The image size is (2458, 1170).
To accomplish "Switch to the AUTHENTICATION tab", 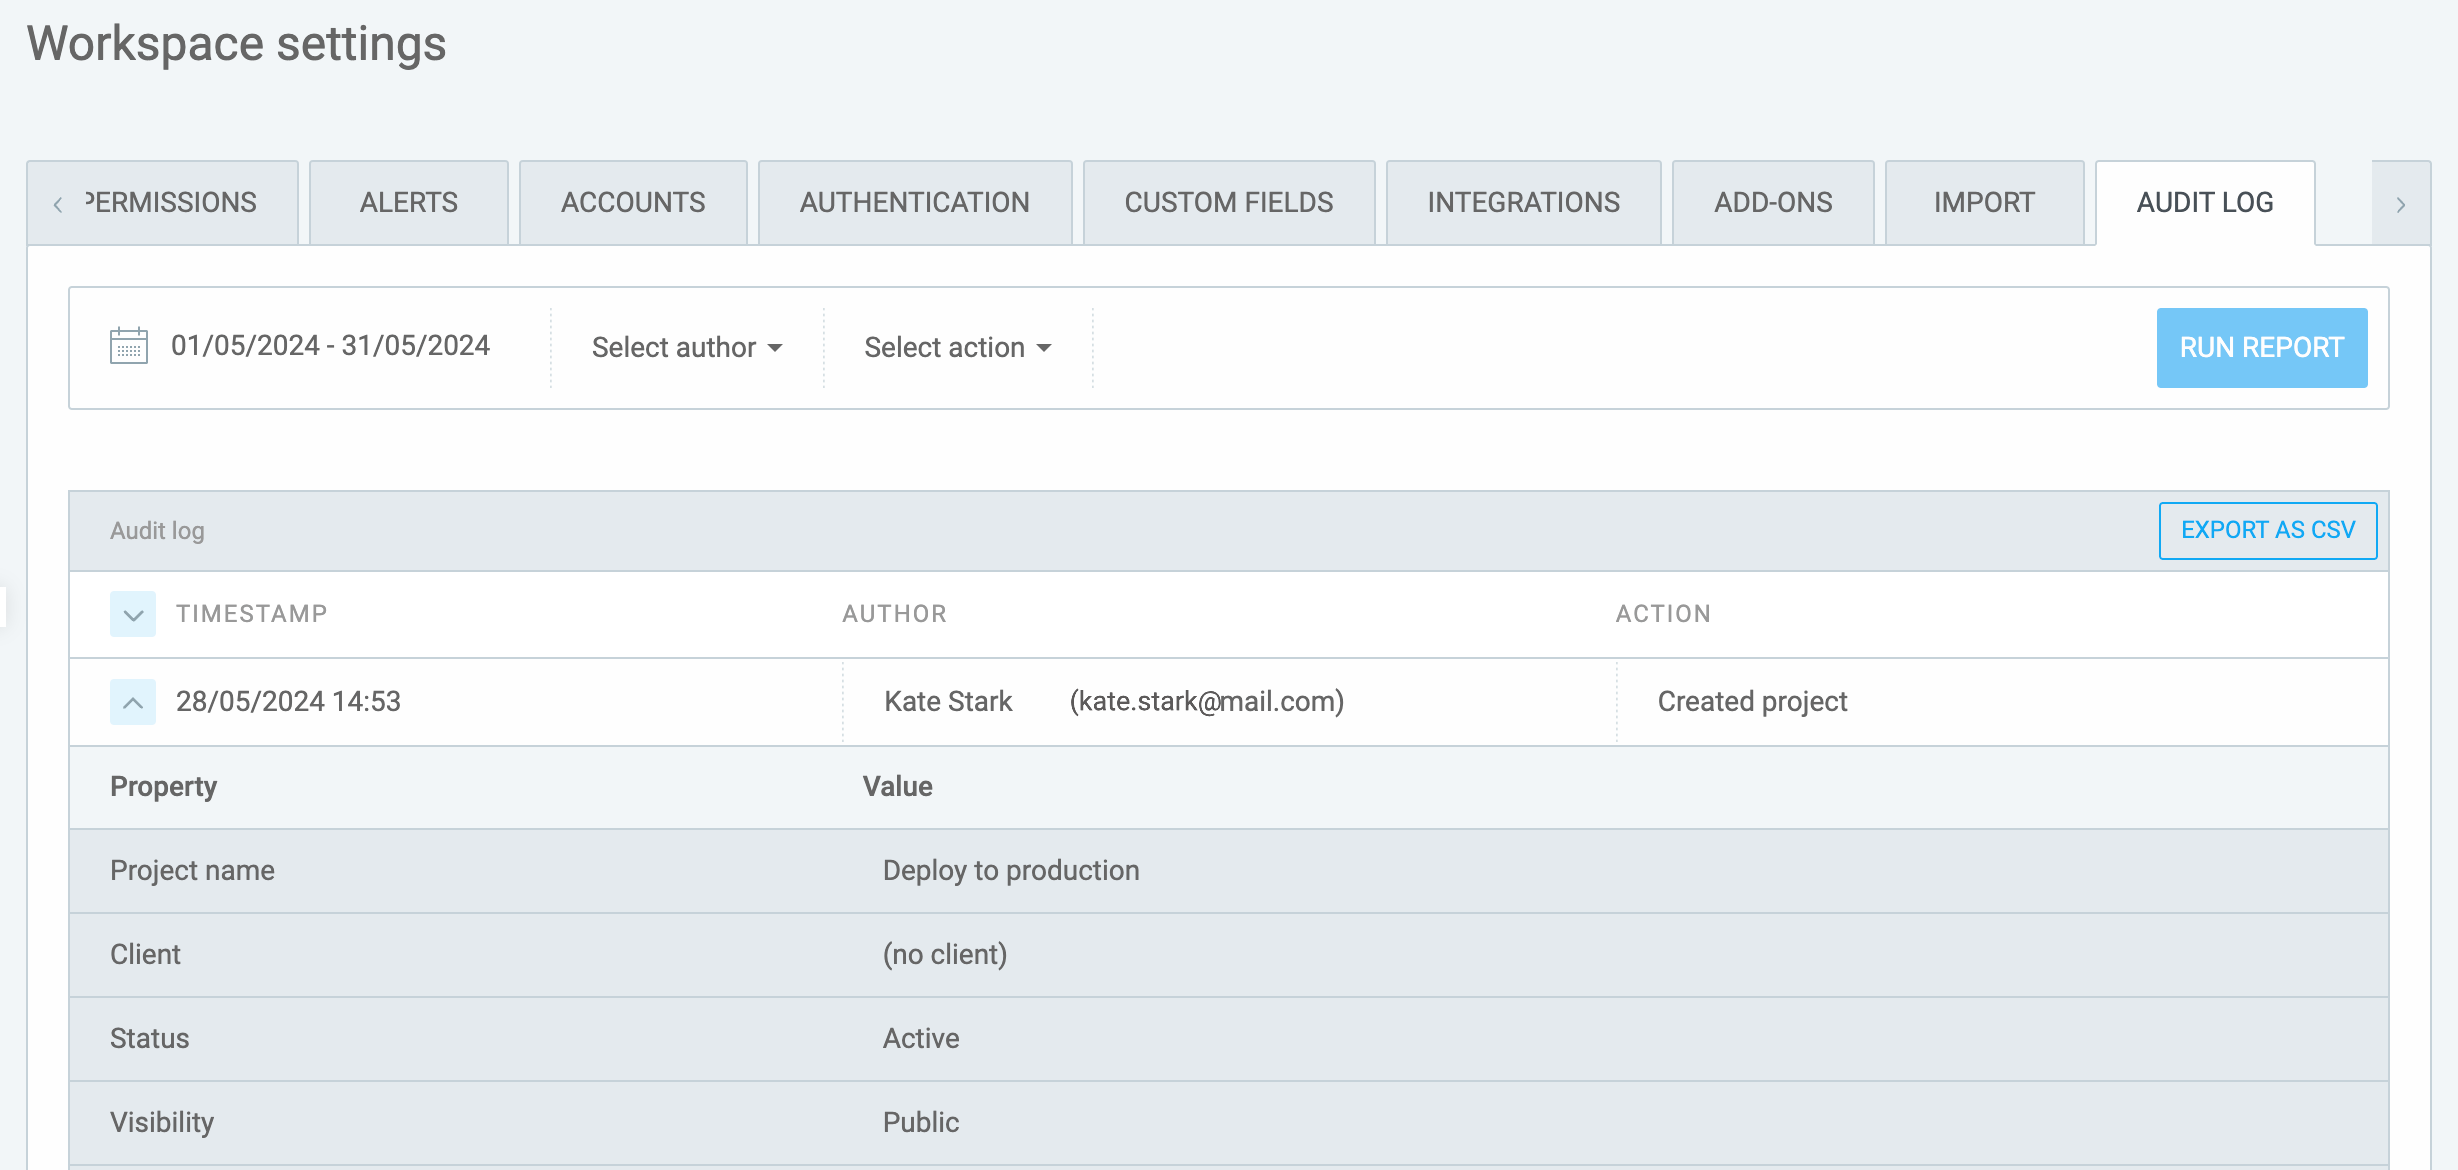I will [915, 202].
